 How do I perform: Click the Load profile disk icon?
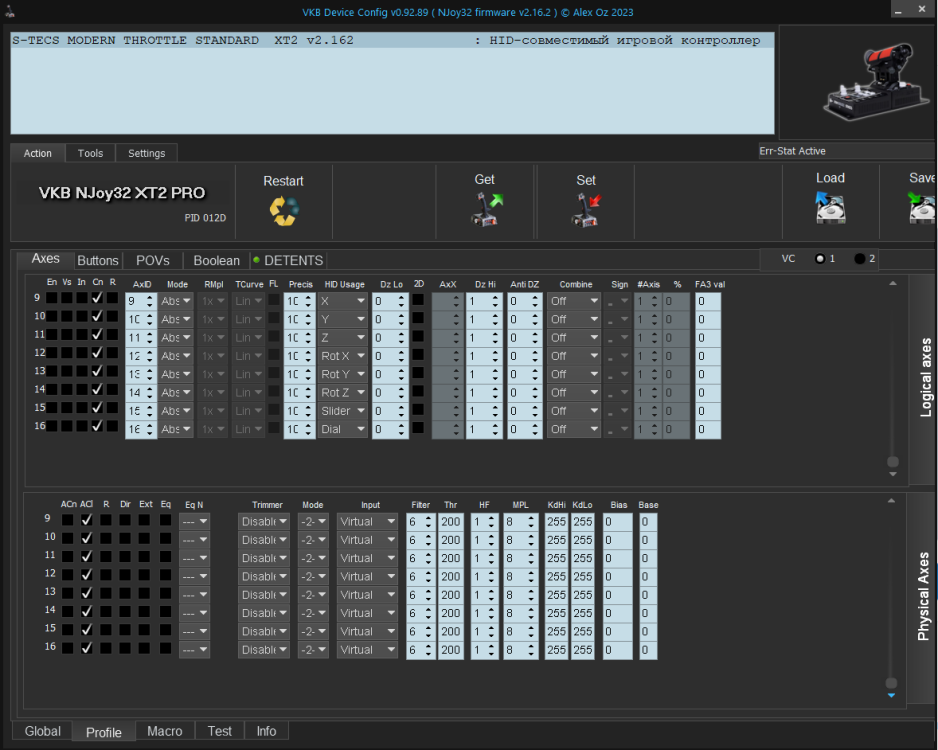[x=830, y=208]
